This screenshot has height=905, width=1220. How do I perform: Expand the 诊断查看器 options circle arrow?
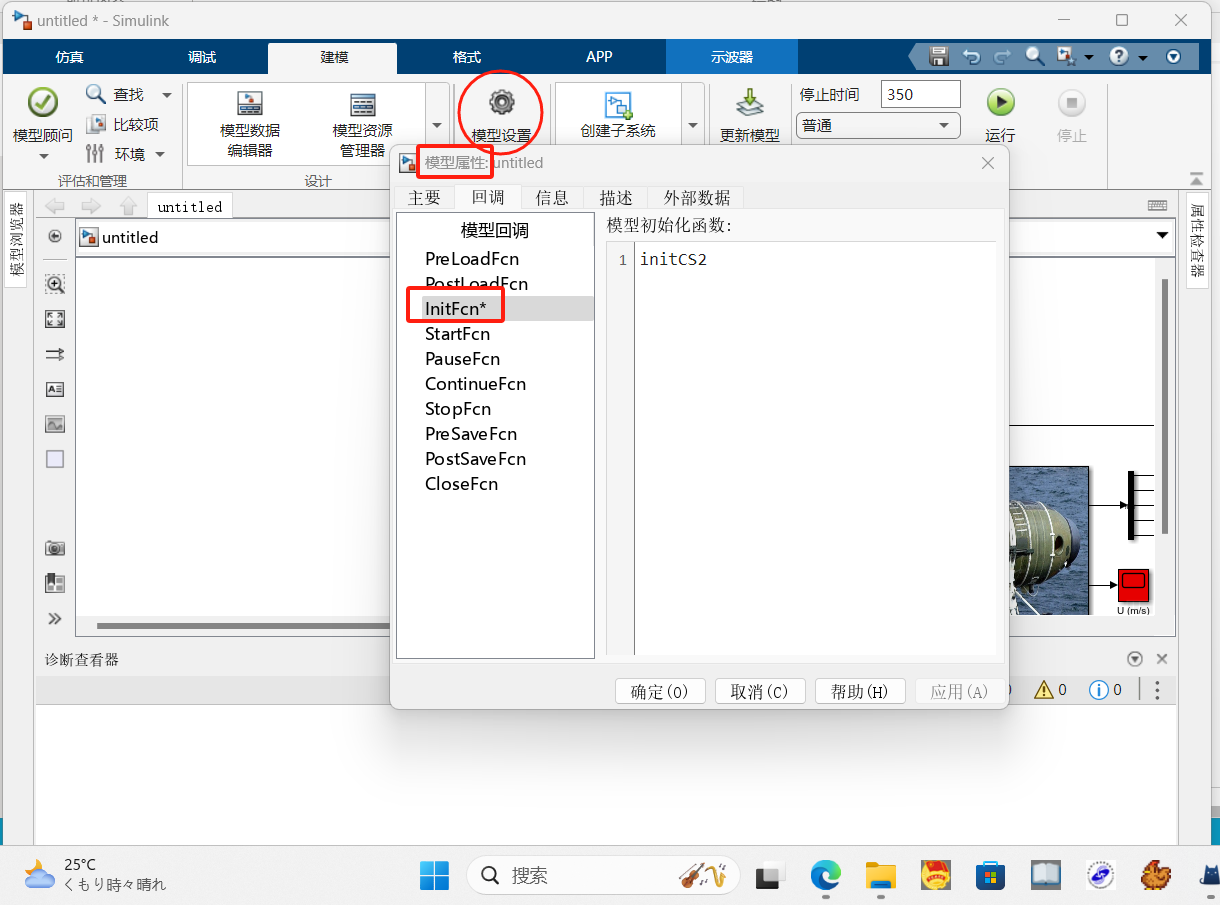pos(1135,659)
